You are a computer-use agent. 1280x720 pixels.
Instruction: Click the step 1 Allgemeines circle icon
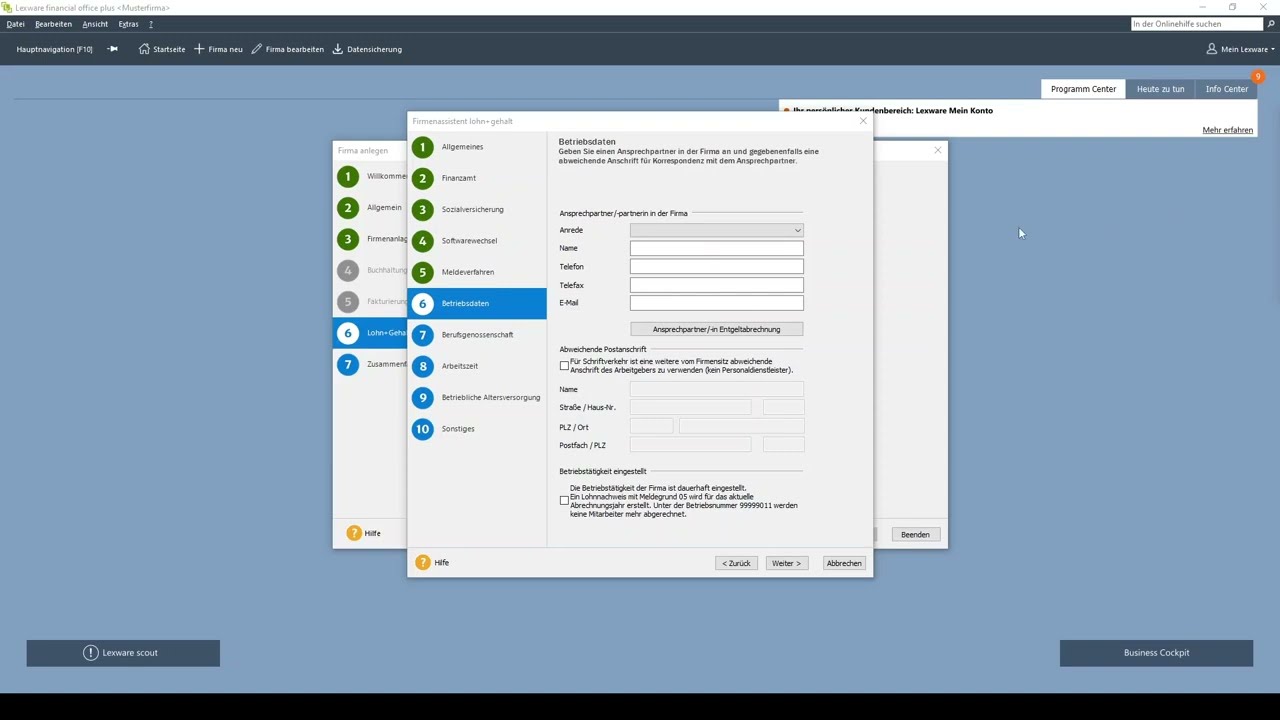click(x=422, y=147)
